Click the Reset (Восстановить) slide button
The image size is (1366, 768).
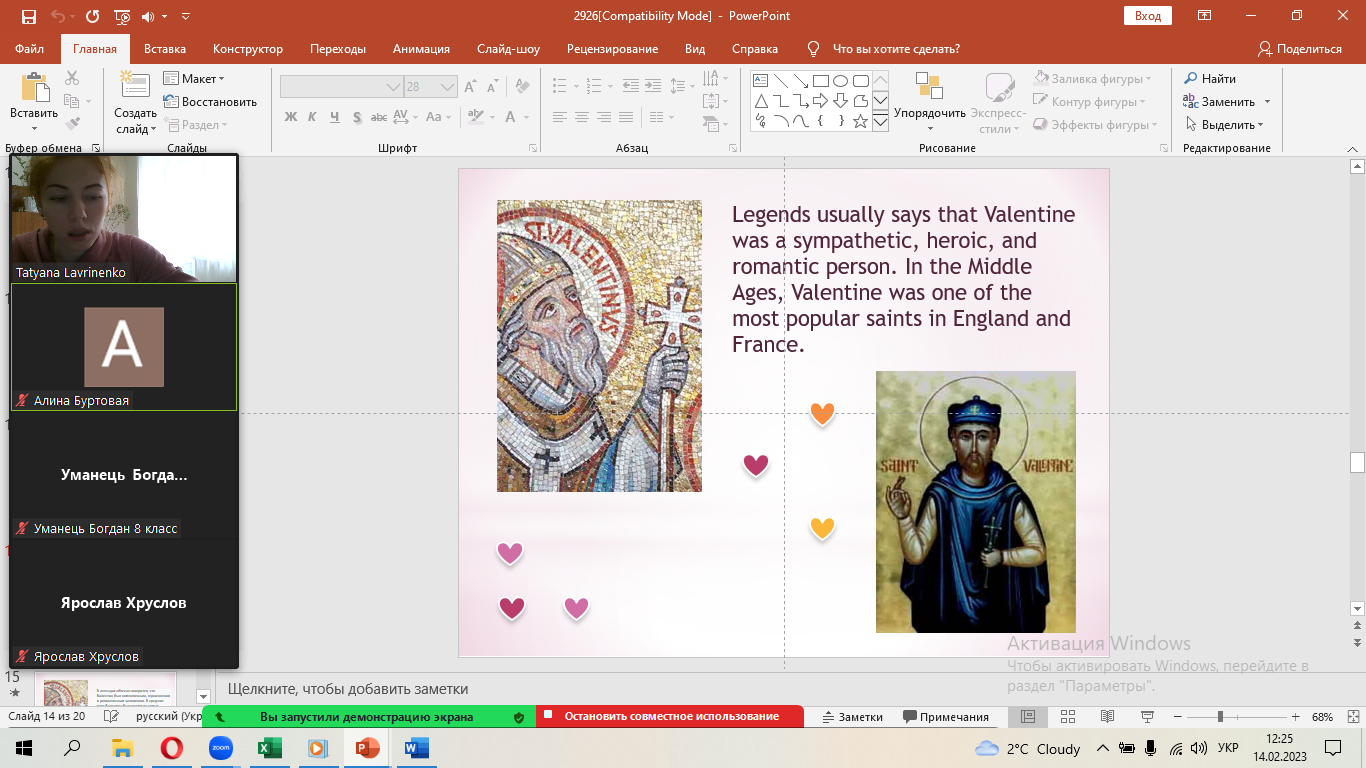coord(210,101)
